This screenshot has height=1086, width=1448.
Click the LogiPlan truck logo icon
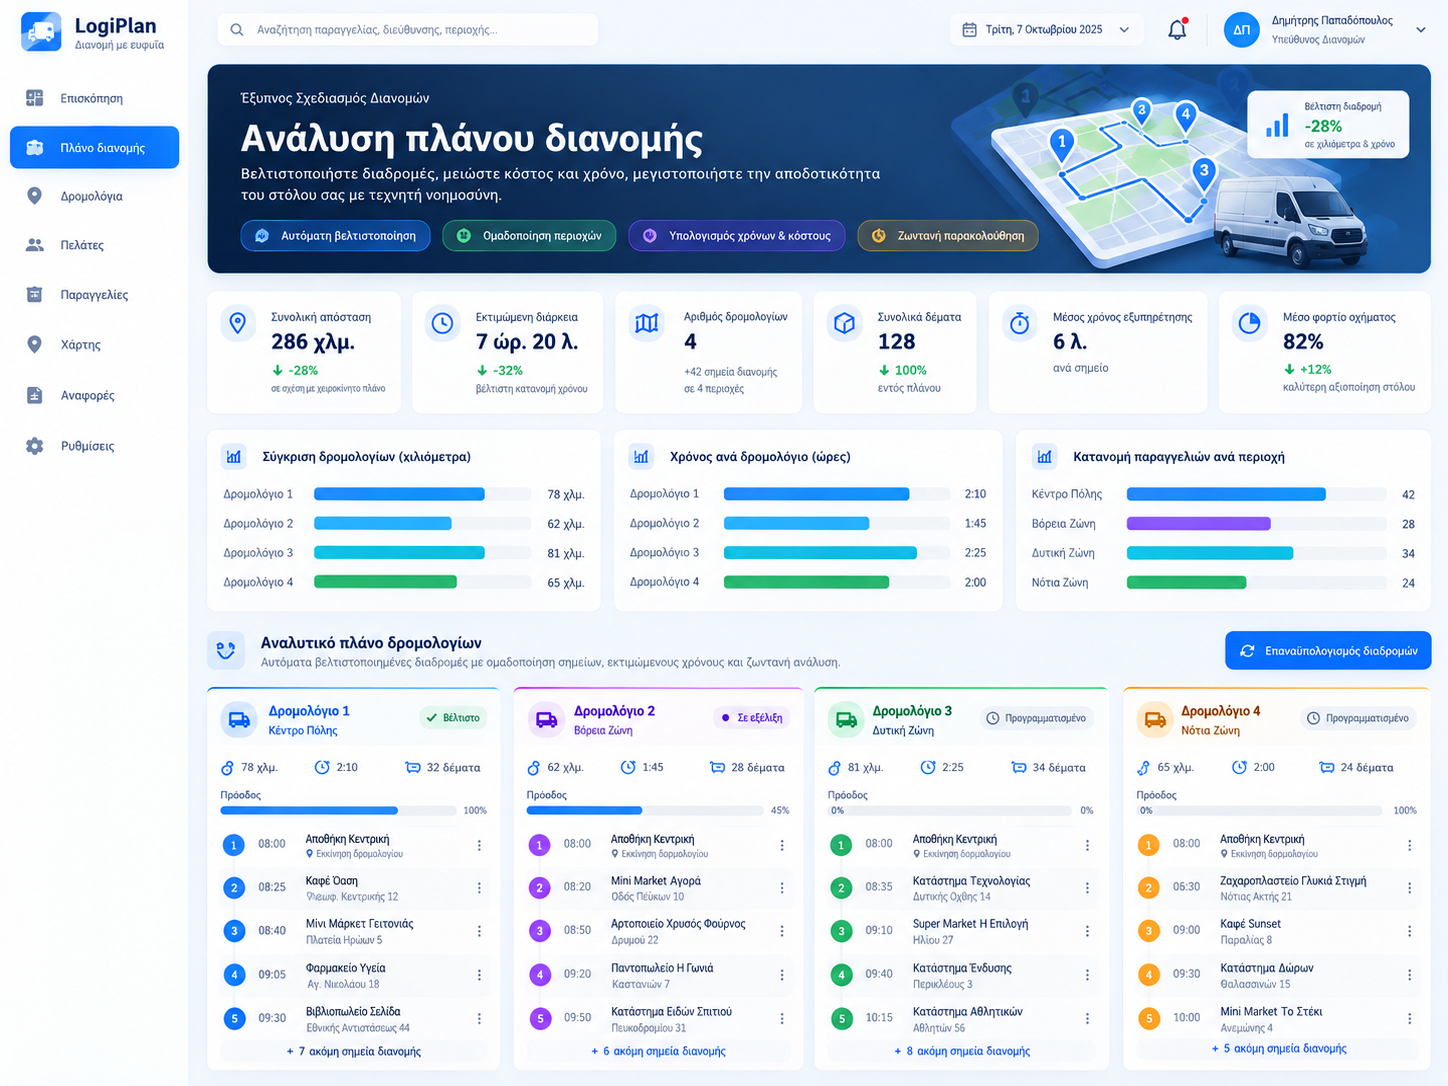tap(41, 32)
